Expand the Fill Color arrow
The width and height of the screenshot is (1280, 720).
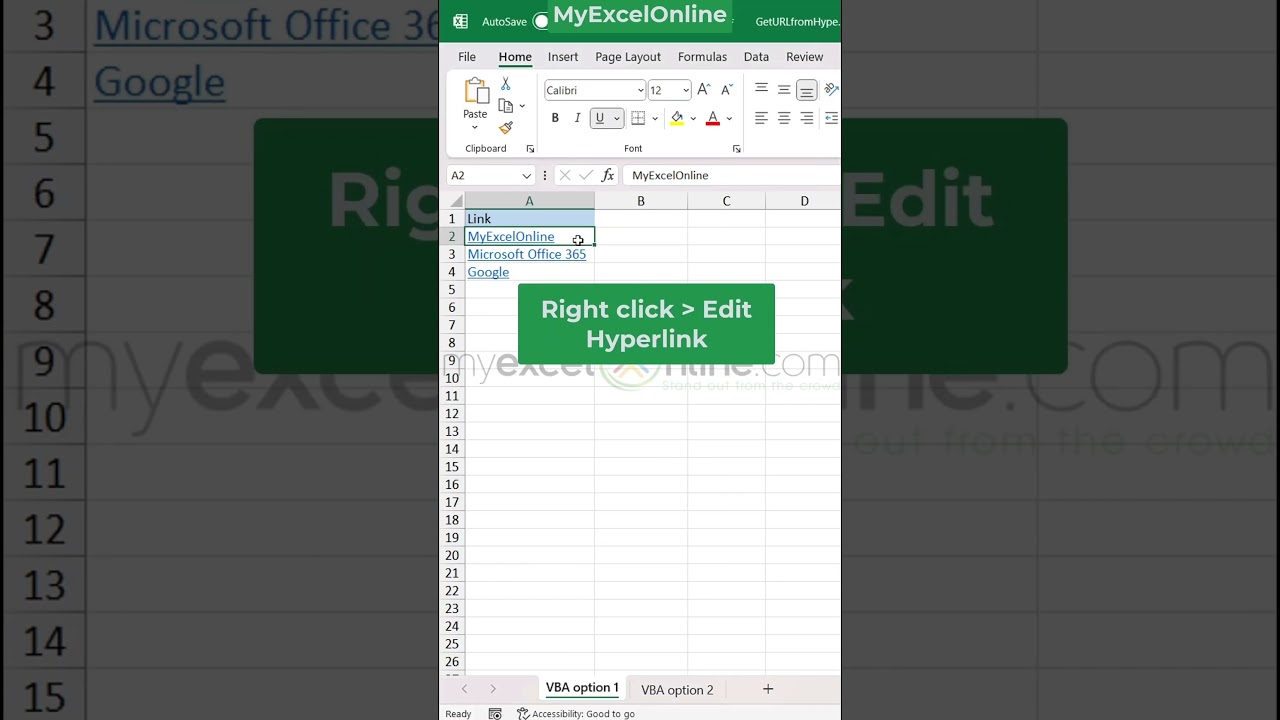coord(693,118)
